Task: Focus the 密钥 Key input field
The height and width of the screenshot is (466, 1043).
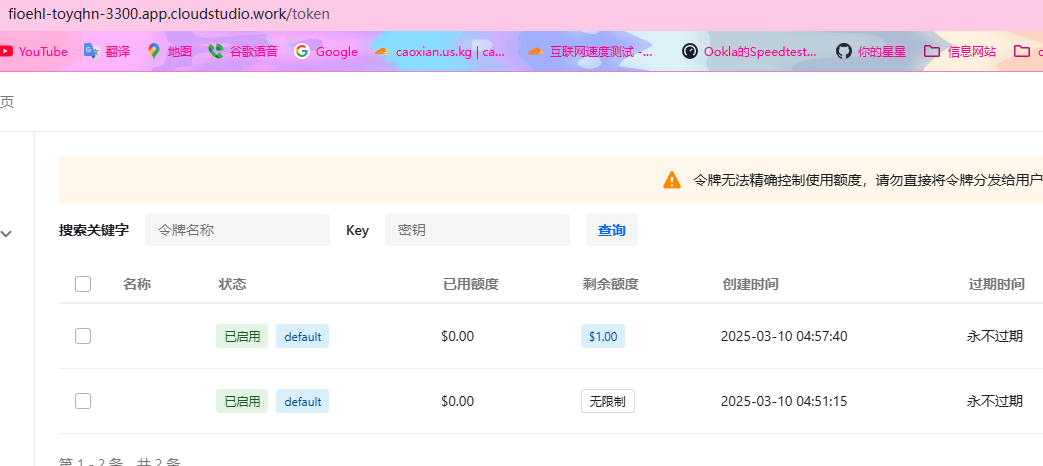Action: [478, 230]
